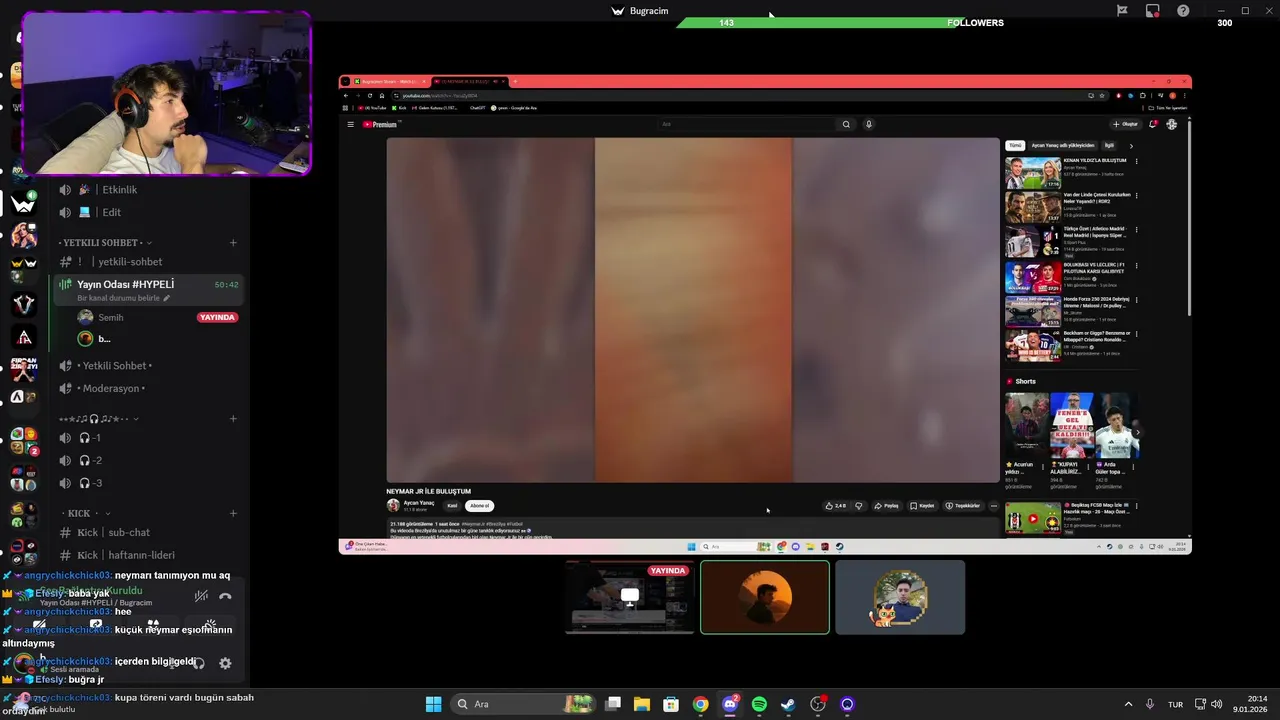This screenshot has width=1280, height=720.
Task: Click the 'Kaydet' save button
Action: (x=922, y=506)
